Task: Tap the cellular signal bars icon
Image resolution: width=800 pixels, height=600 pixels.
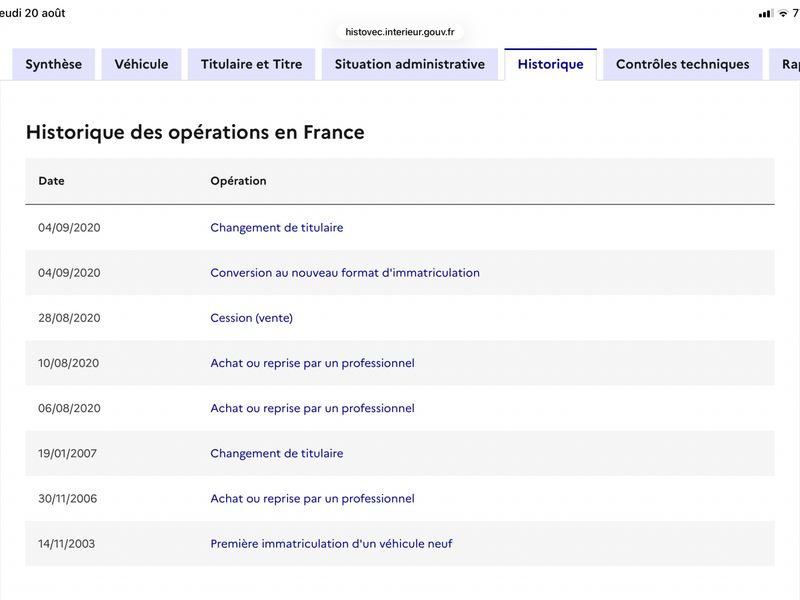Action: pyautogui.click(x=765, y=14)
